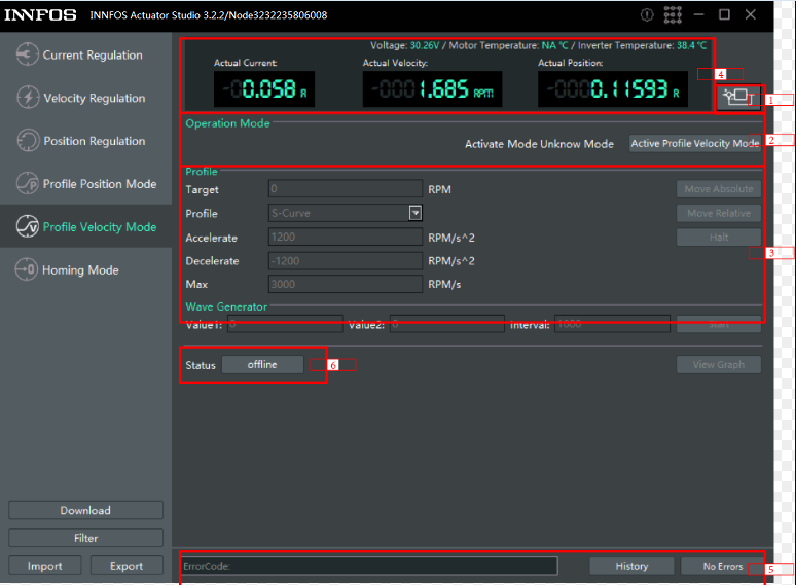The height and width of the screenshot is (585, 796).
Task: Click the Current Regulation sidebar icon
Action: pos(27,55)
